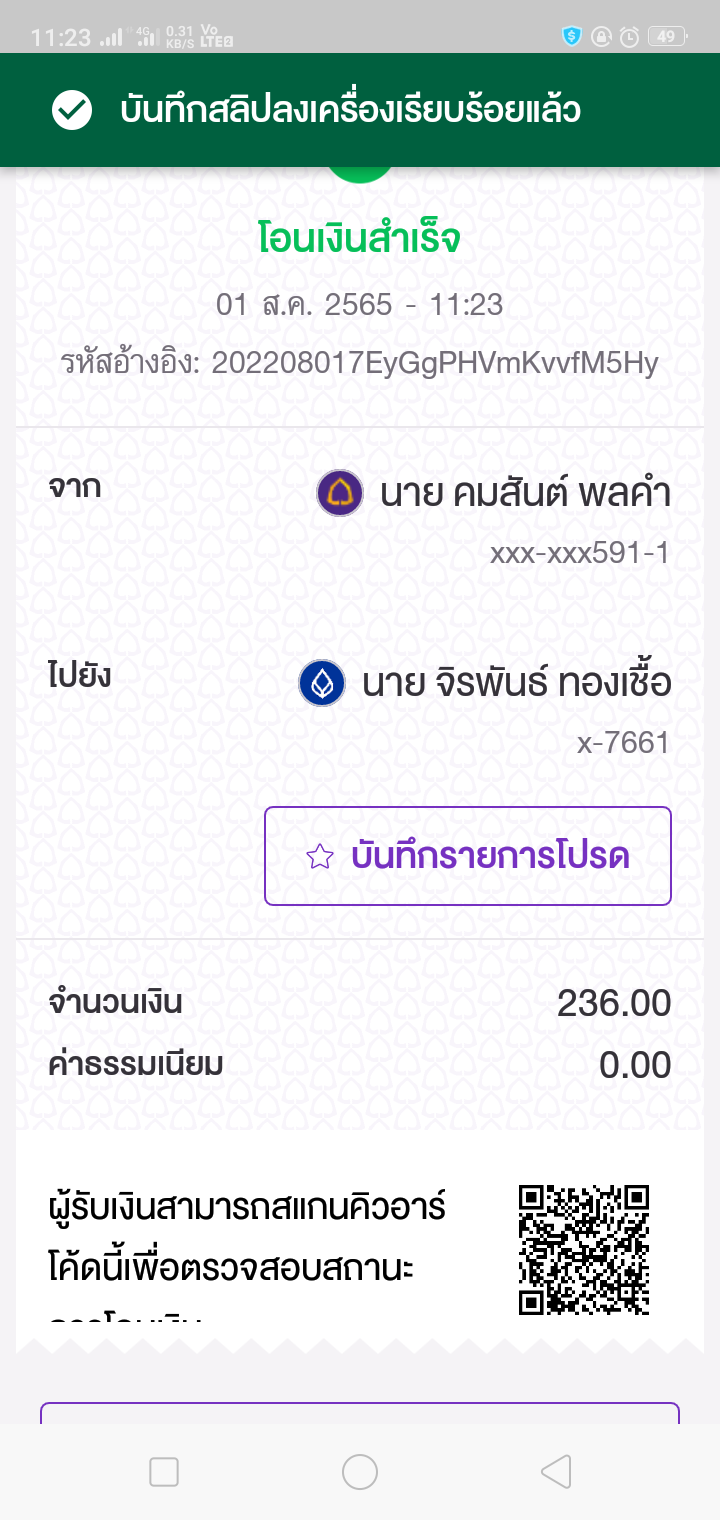Viewport: 720px width, 1520px height.
Task: Tap the star icon in the favorite button
Action: coord(319,857)
